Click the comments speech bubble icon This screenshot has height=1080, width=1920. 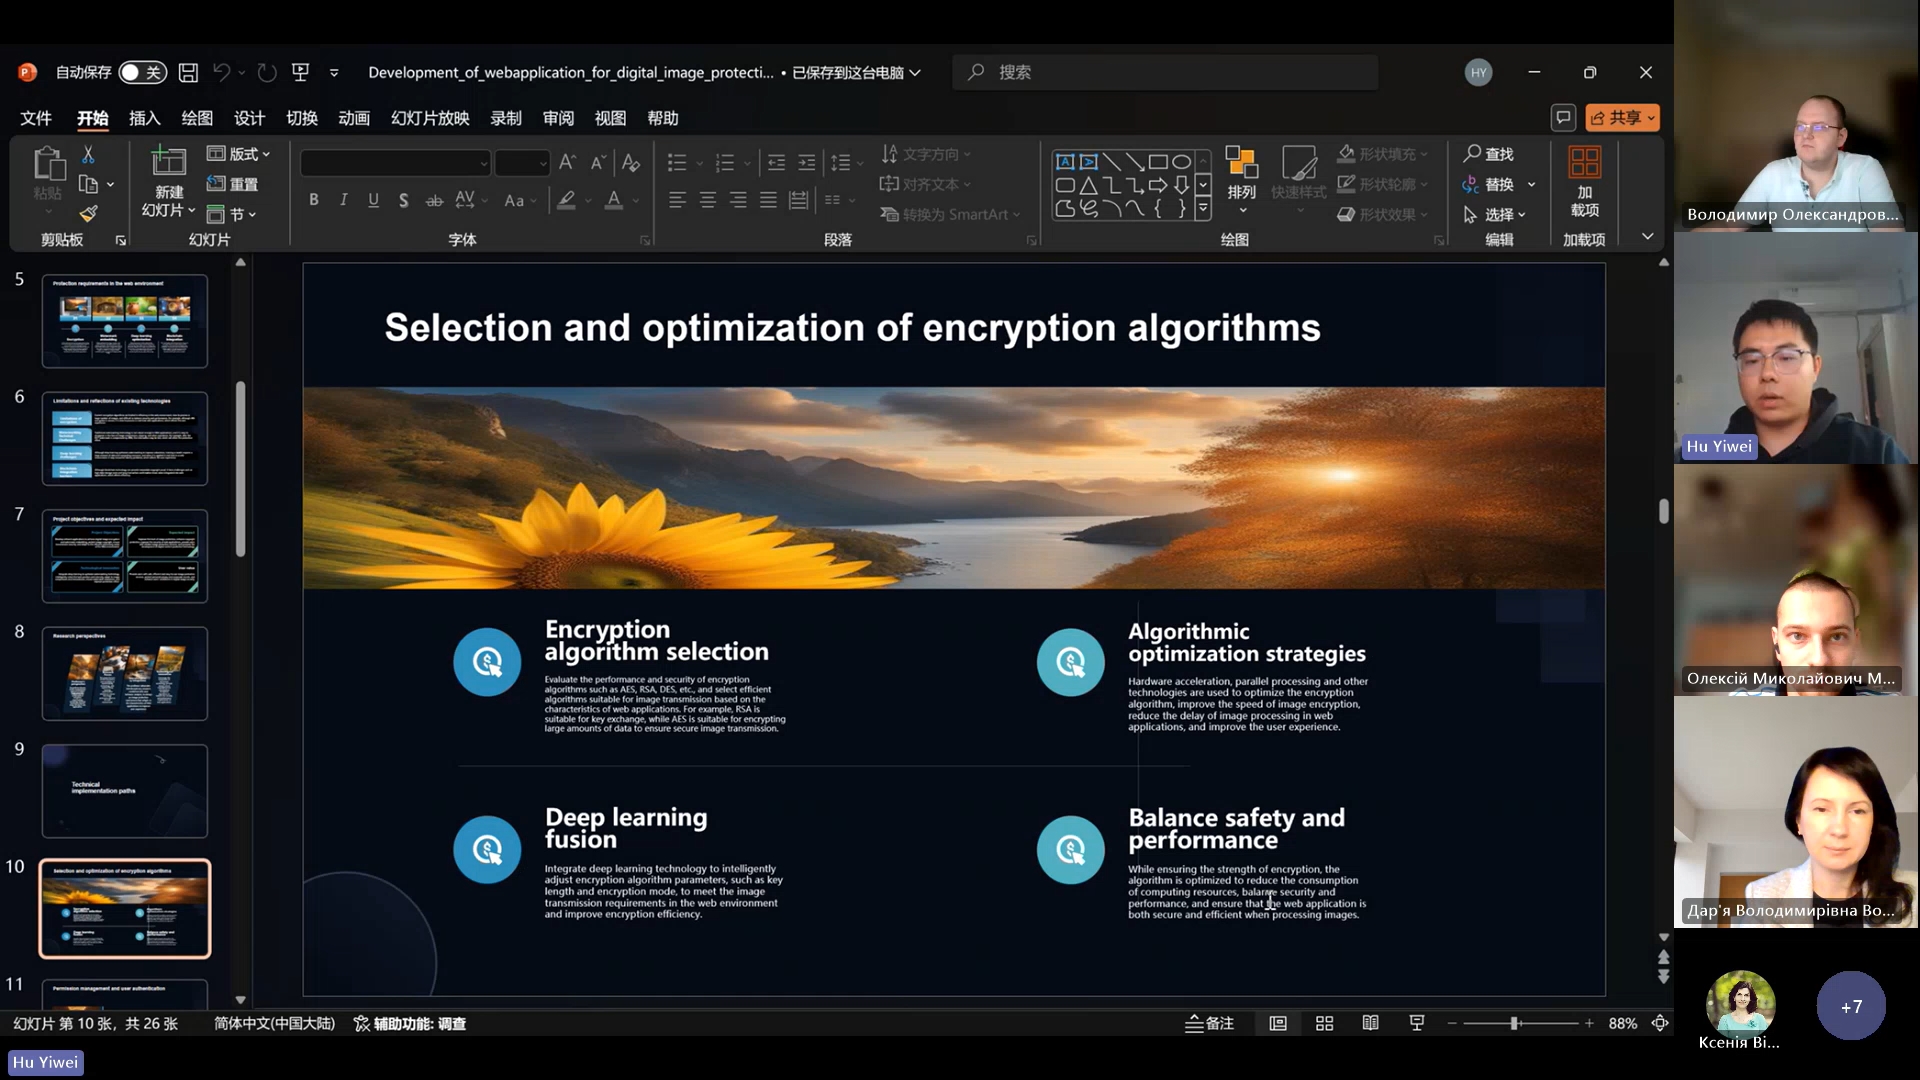[1563, 118]
